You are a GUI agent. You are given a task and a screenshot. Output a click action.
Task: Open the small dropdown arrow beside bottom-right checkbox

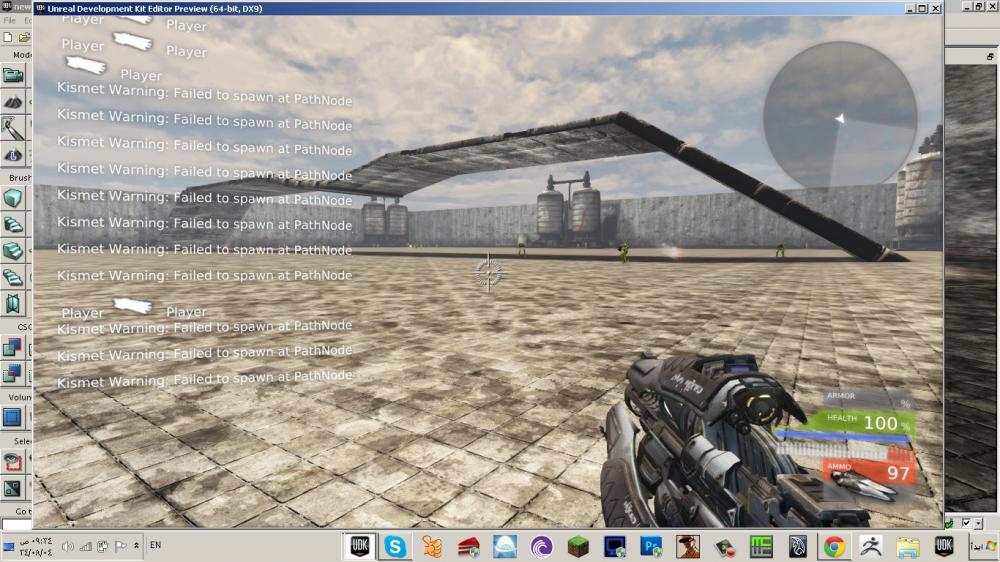pos(978,523)
